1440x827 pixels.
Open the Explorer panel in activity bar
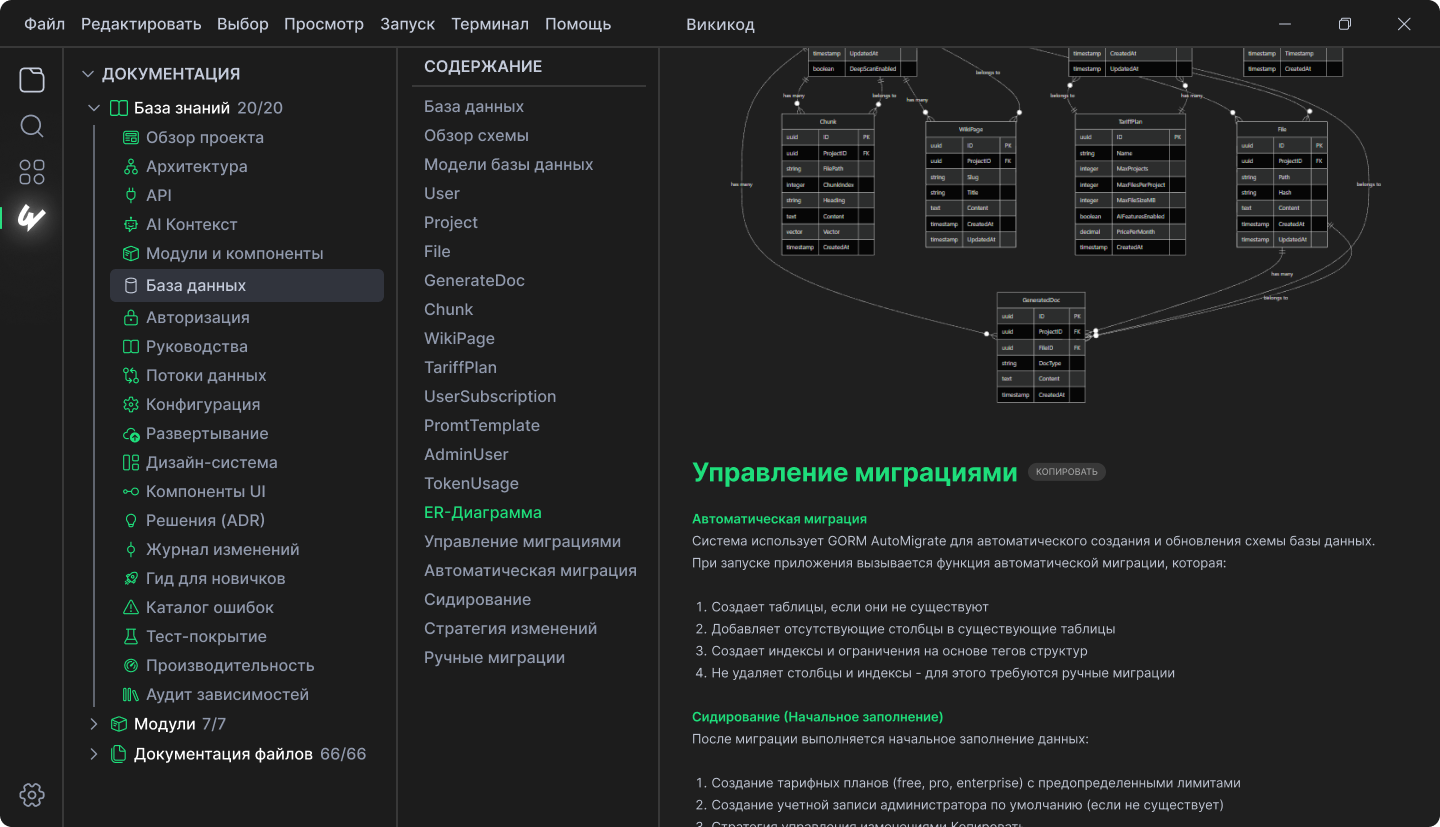pos(32,79)
